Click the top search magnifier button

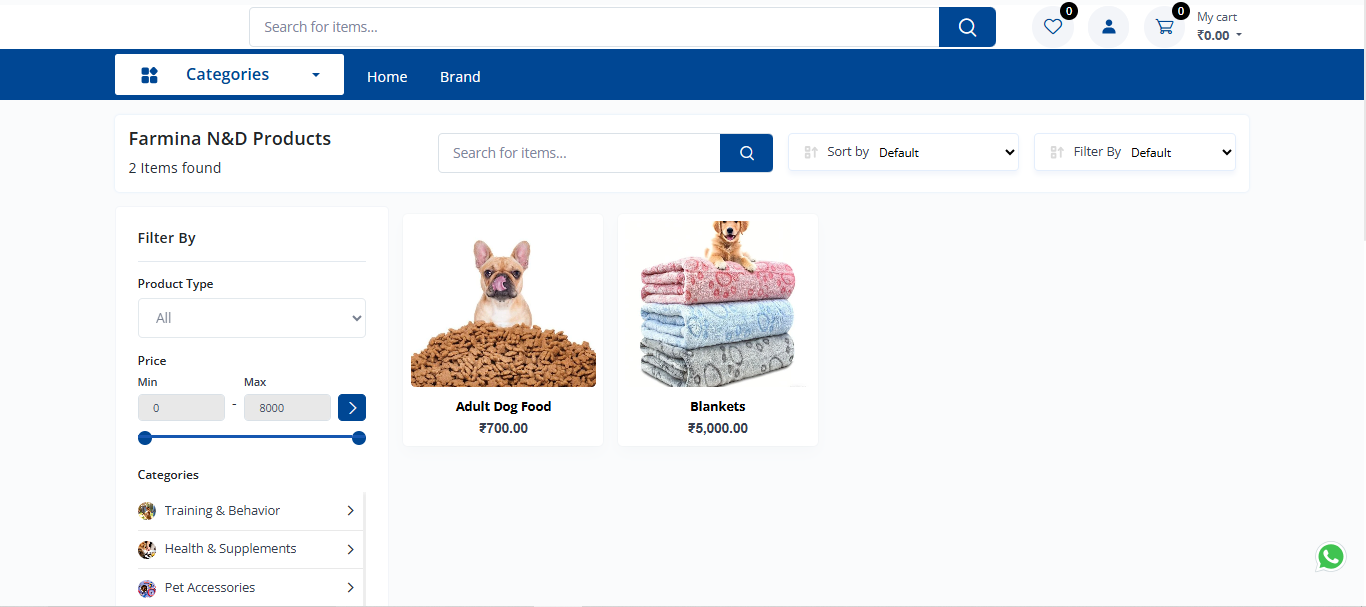pos(967,27)
